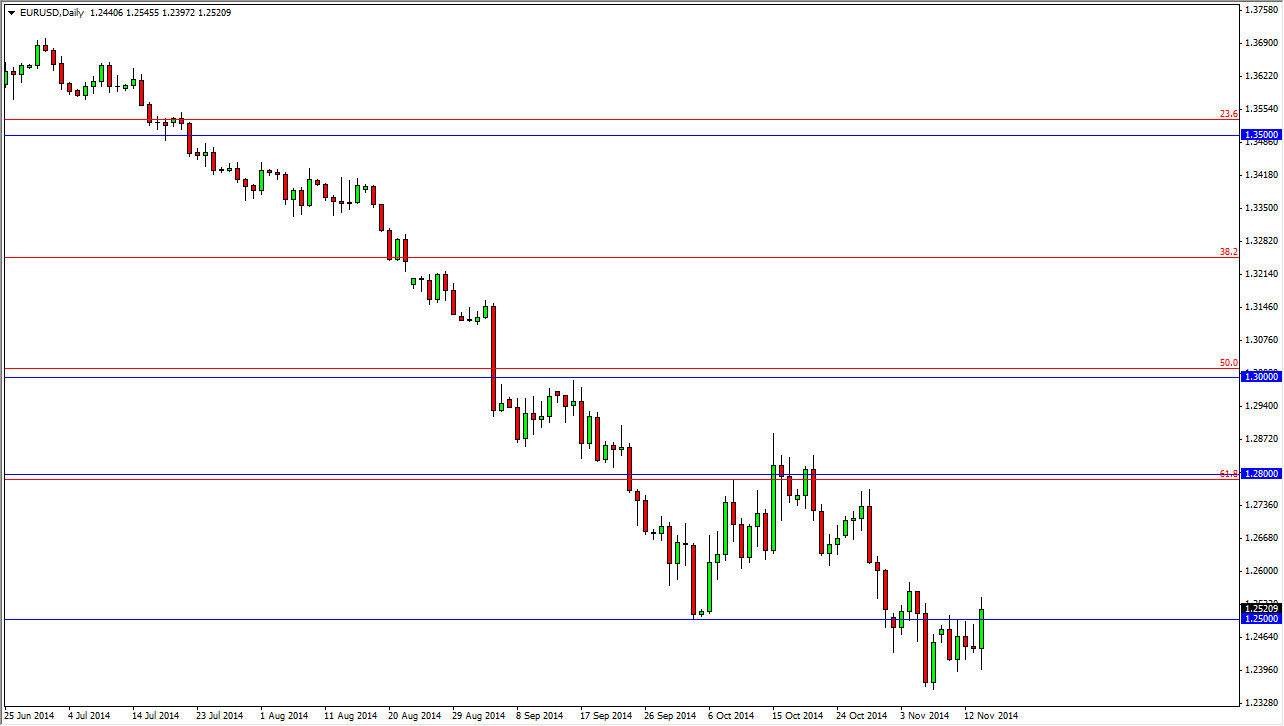
Task: Select the large red candle below 1.31460
Action: pyautogui.click(x=492, y=355)
